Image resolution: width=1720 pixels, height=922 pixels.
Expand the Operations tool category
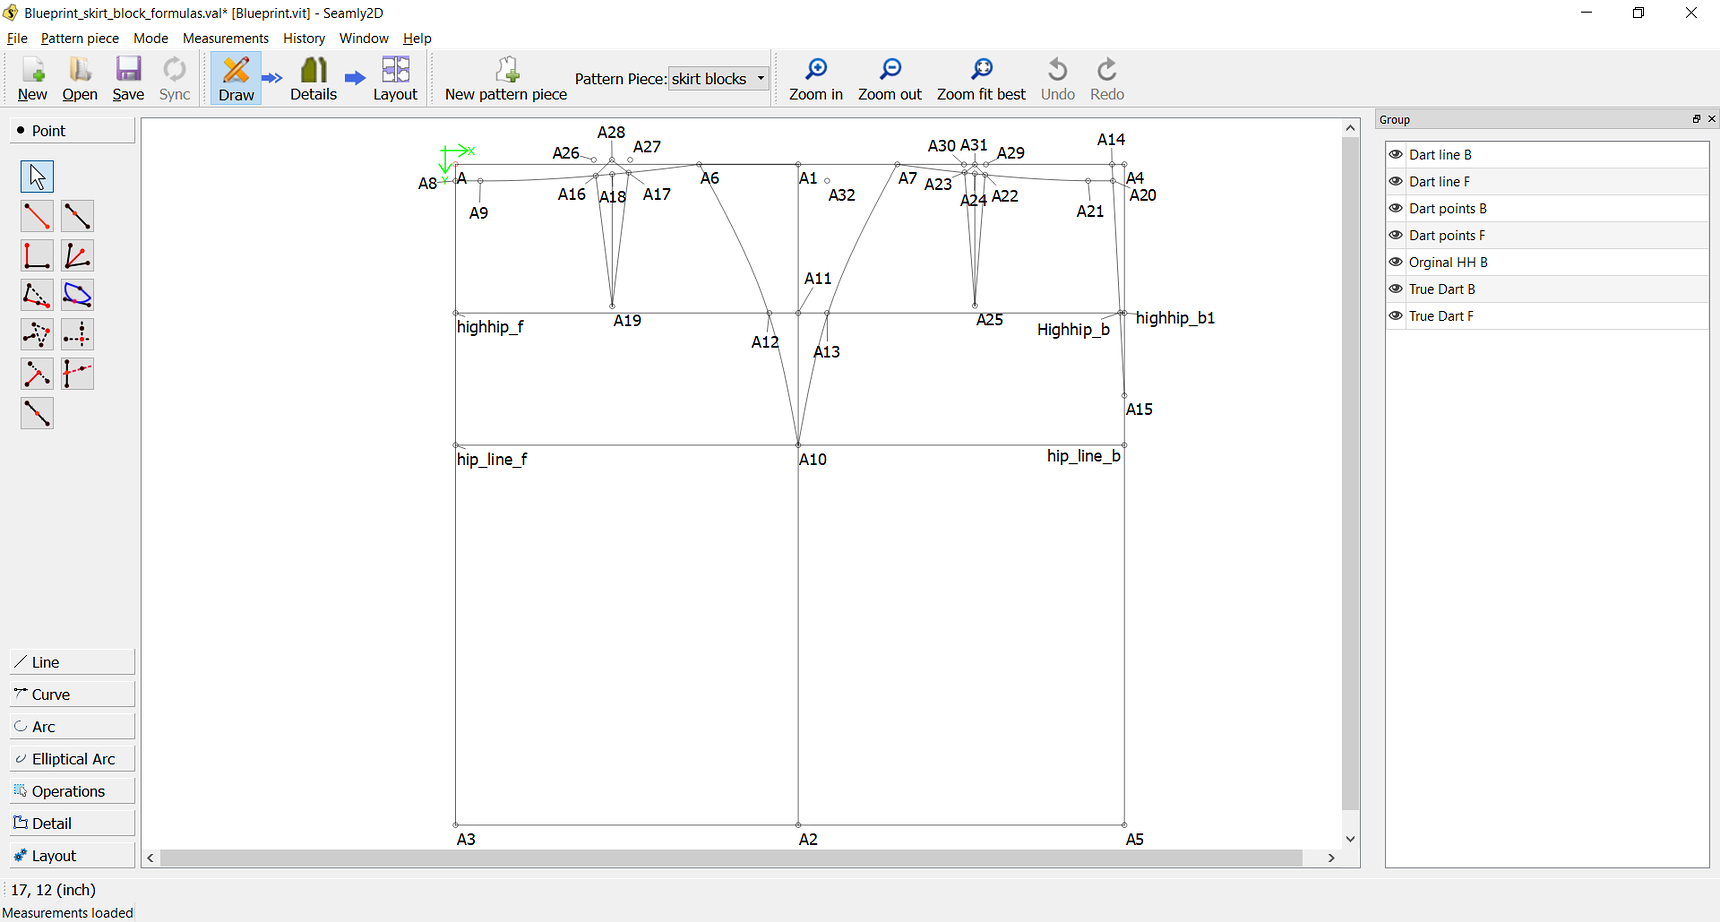point(71,790)
